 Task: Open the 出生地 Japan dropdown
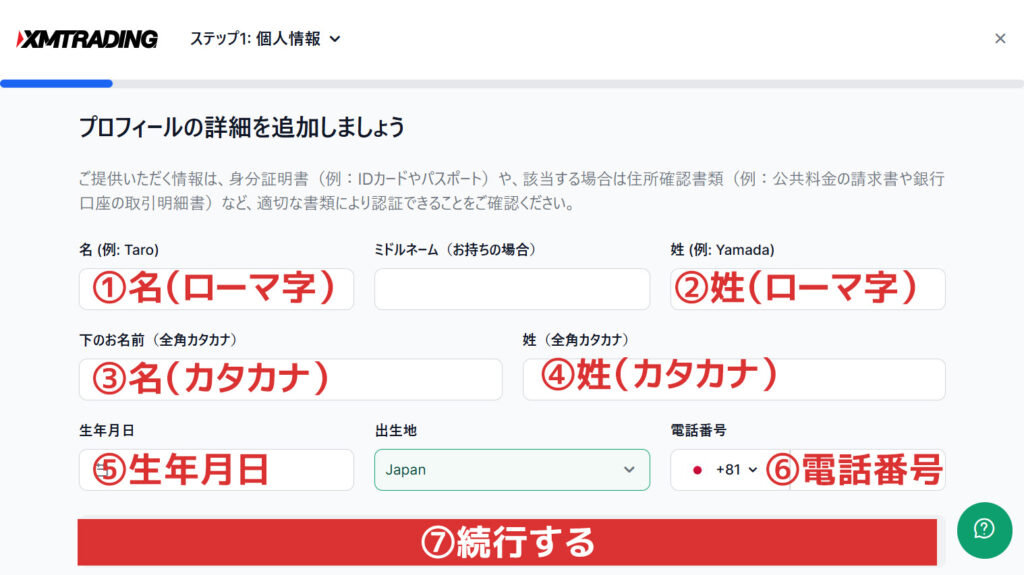click(x=512, y=470)
